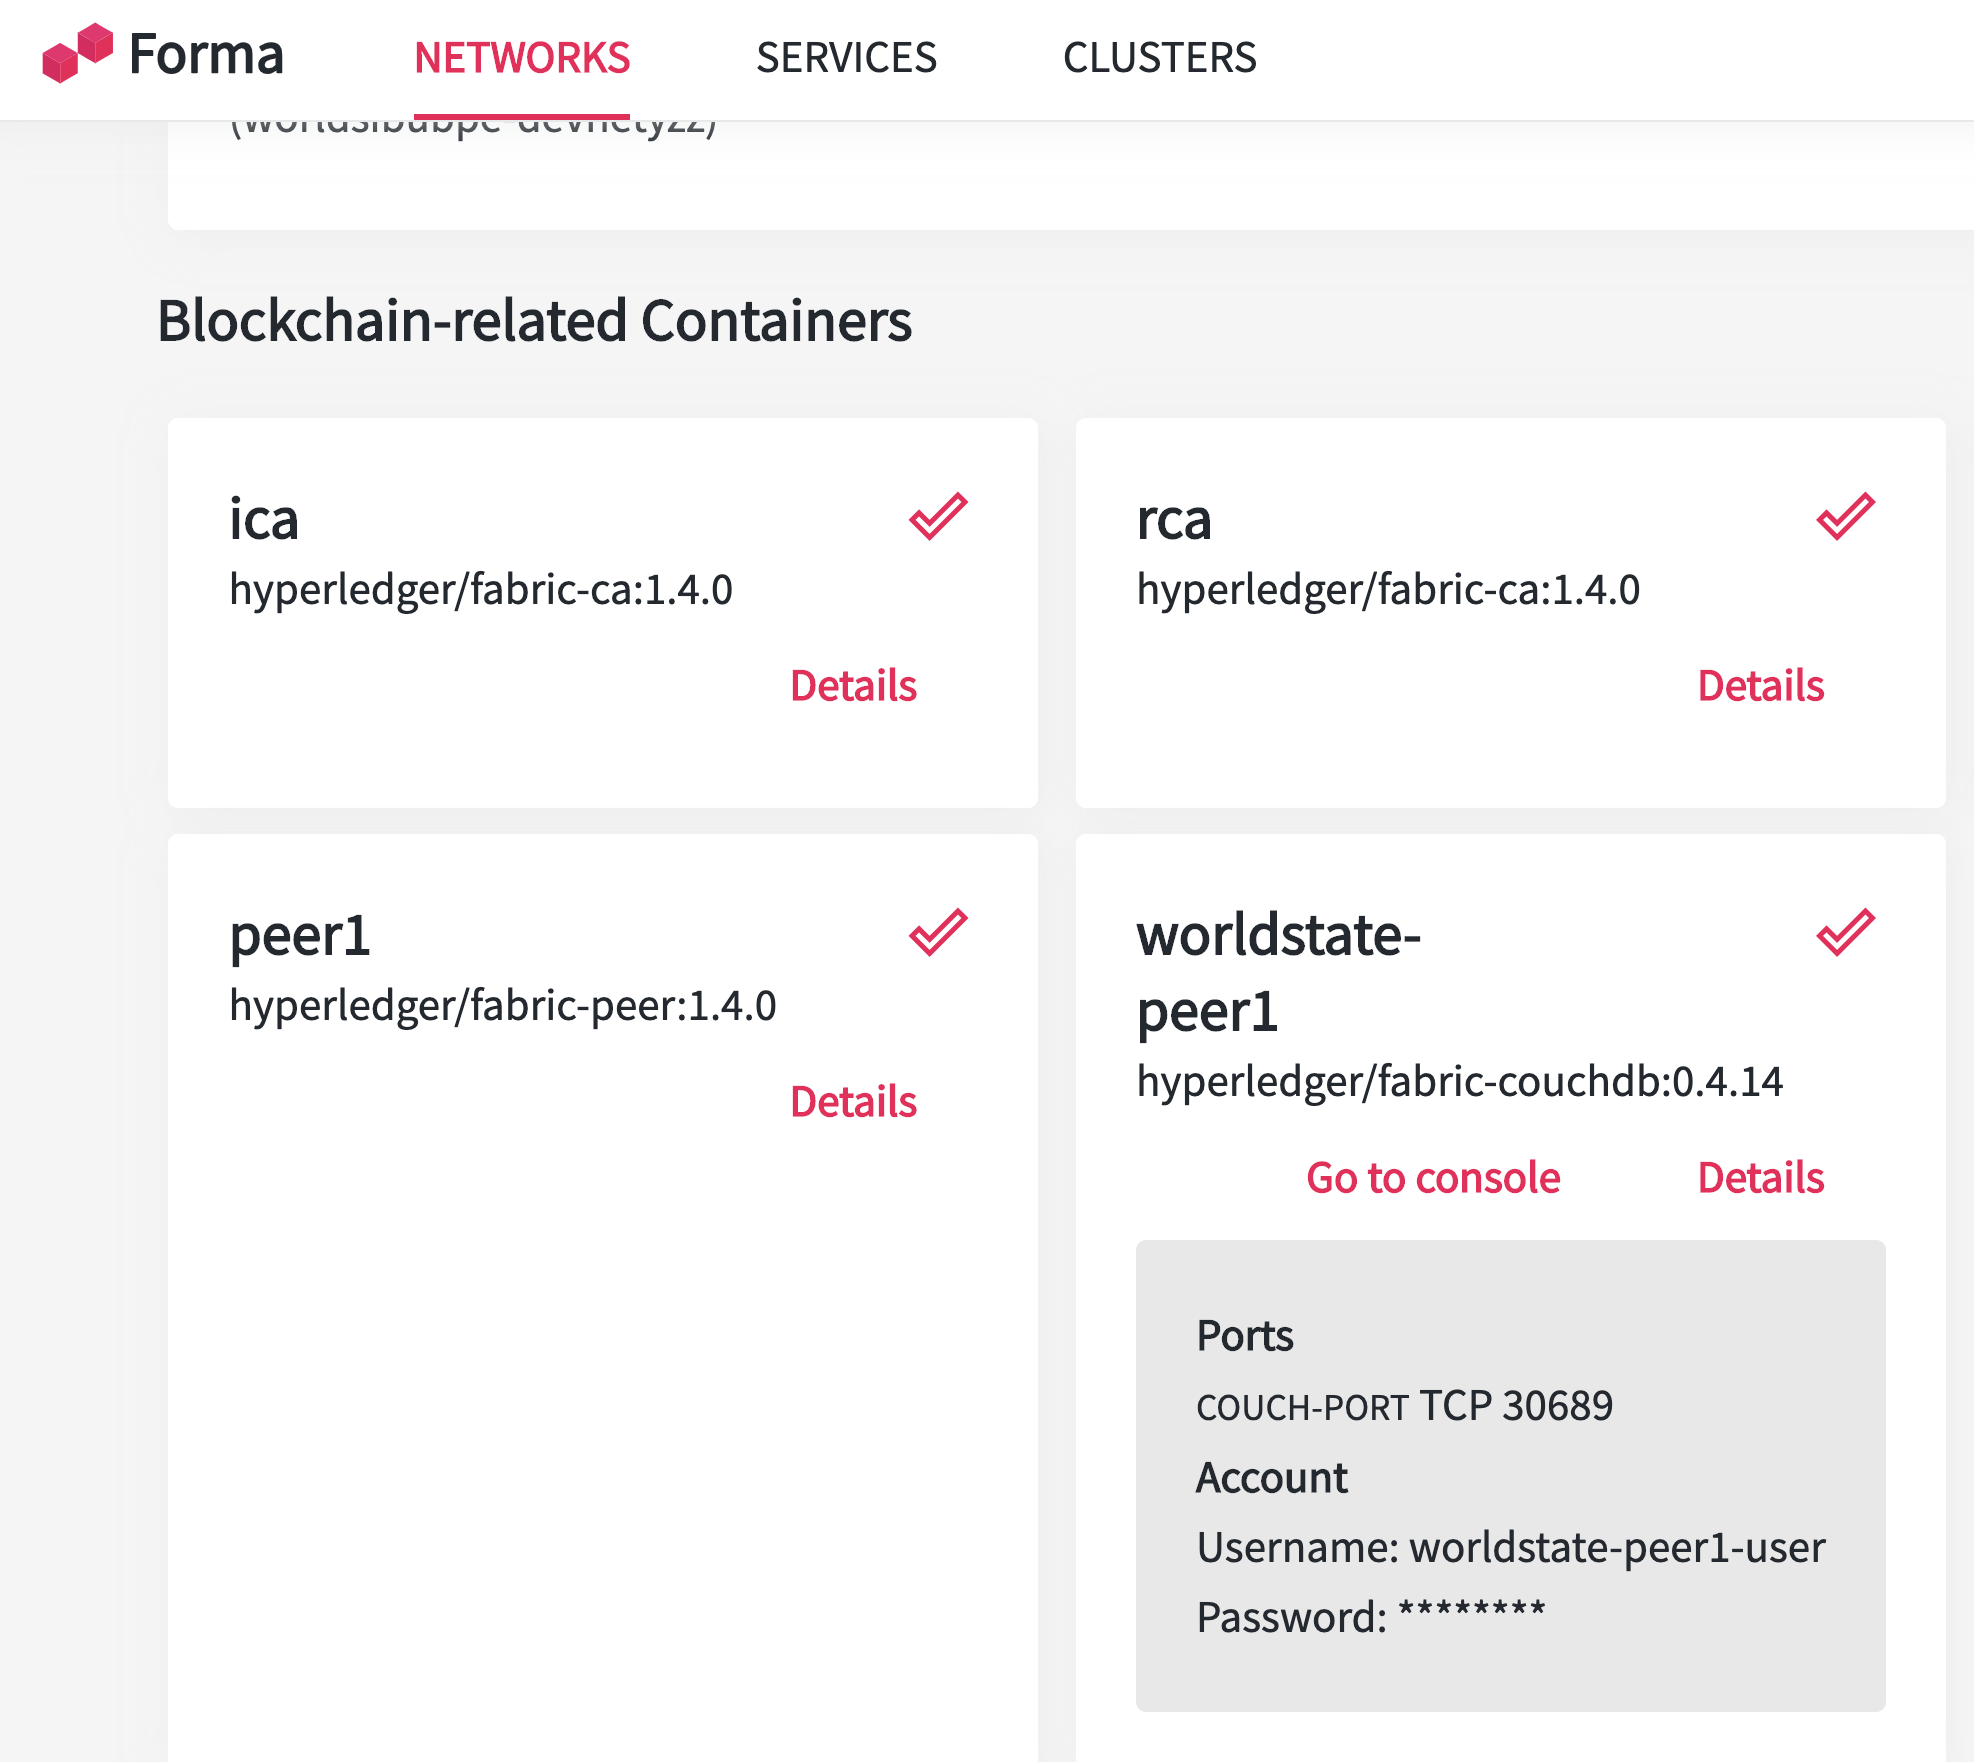1974x1762 pixels.
Task: Click the Forma brand name text
Action: 206,54
